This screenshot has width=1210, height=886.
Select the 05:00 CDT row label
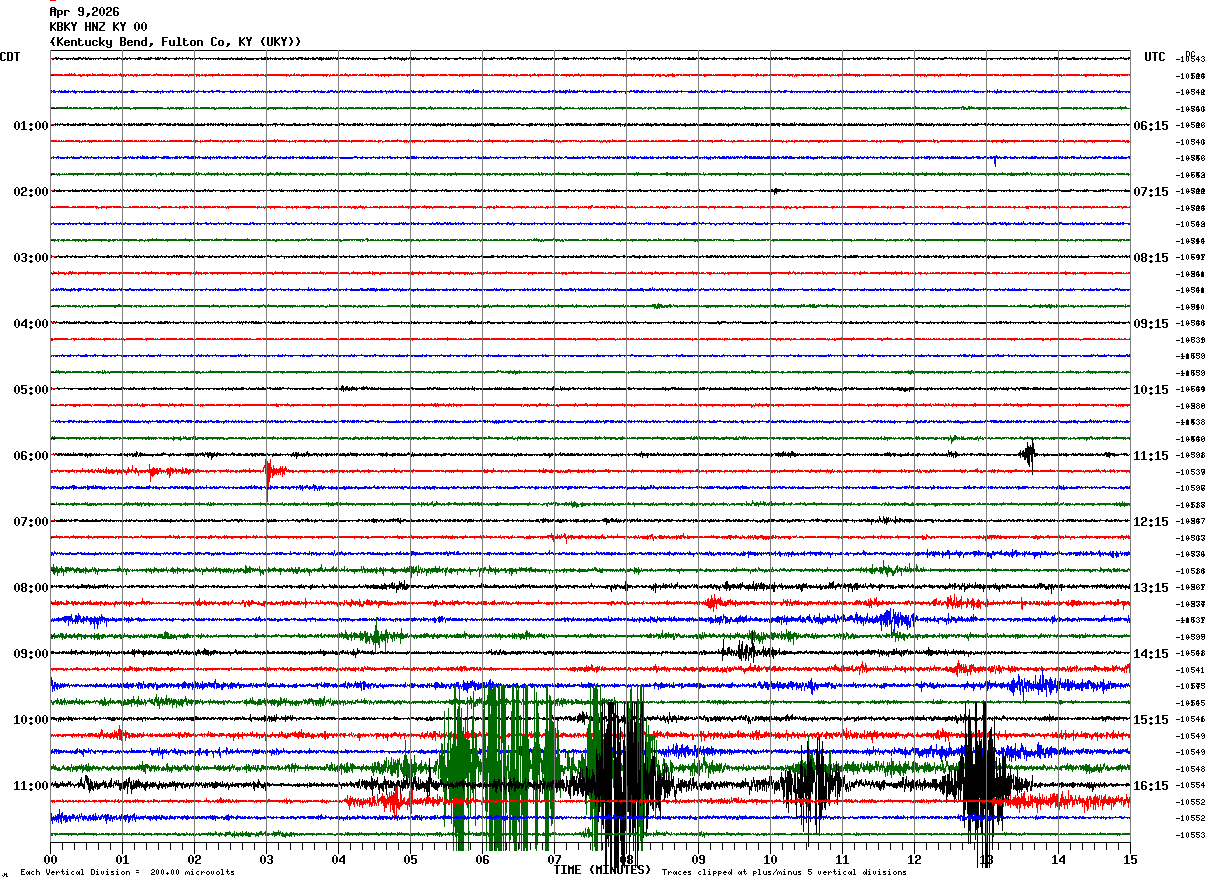[x=31, y=390]
